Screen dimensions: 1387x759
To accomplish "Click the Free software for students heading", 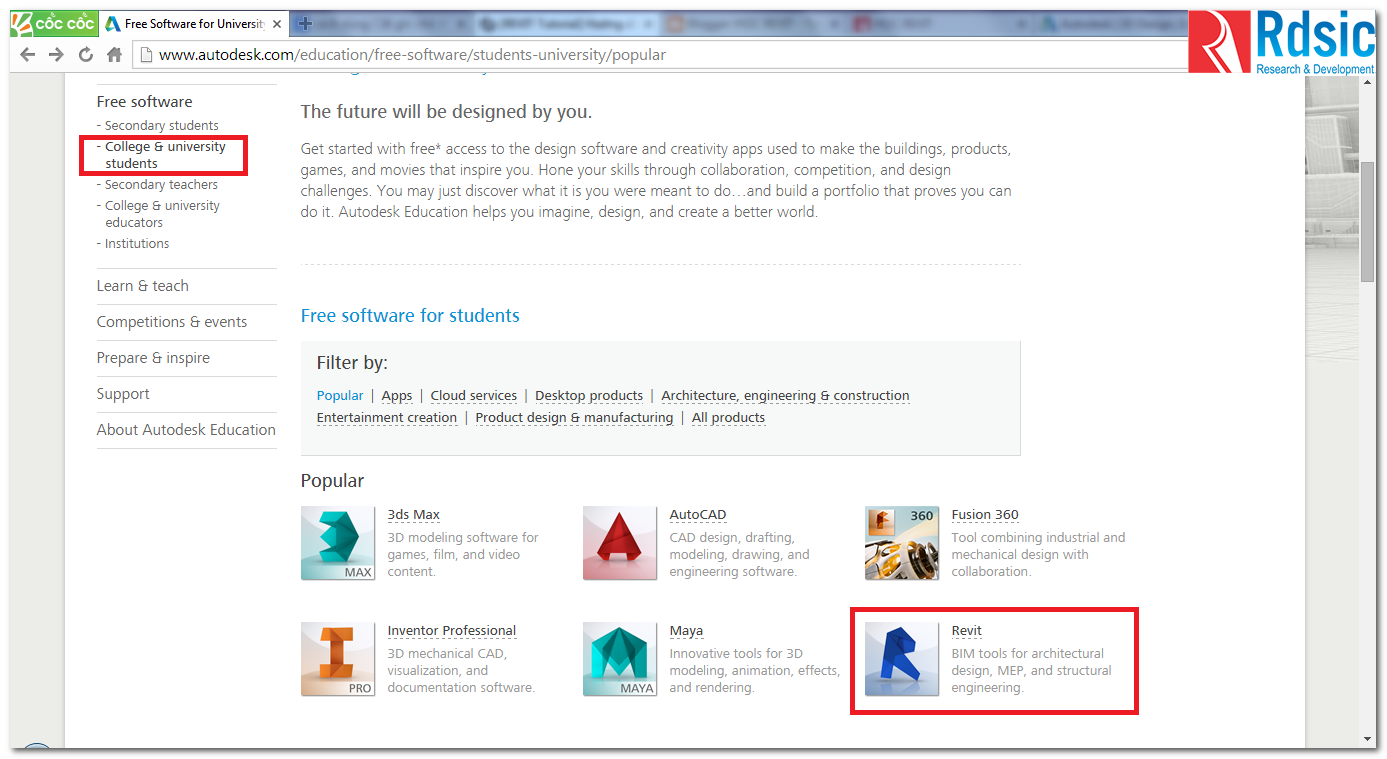I will click(x=410, y=316).
